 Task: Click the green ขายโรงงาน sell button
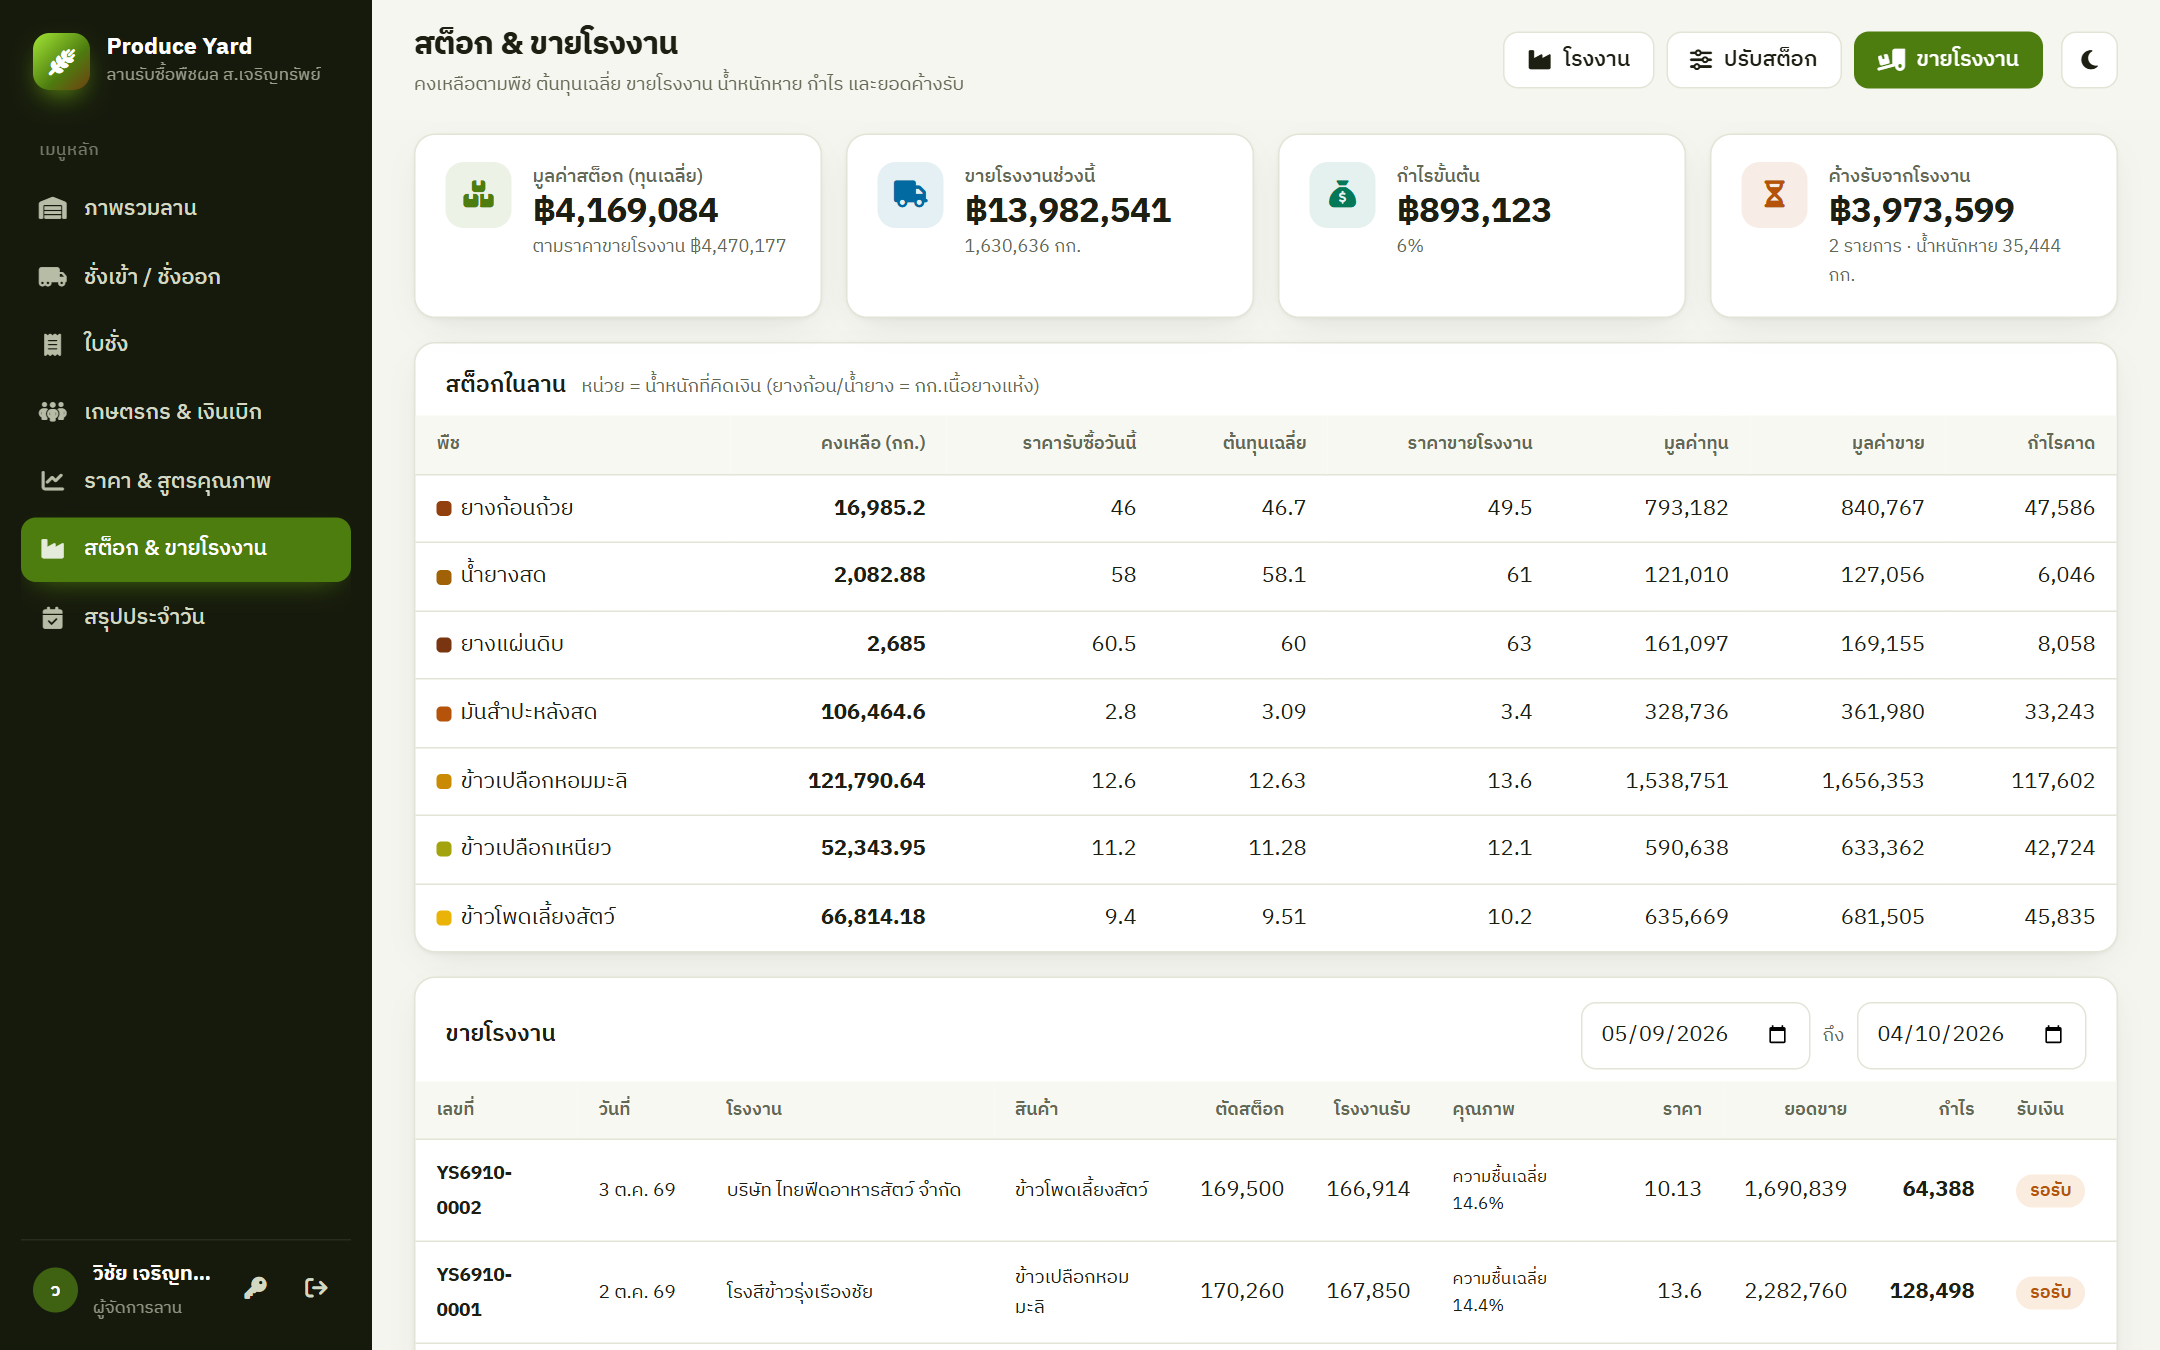(1948, 60)
